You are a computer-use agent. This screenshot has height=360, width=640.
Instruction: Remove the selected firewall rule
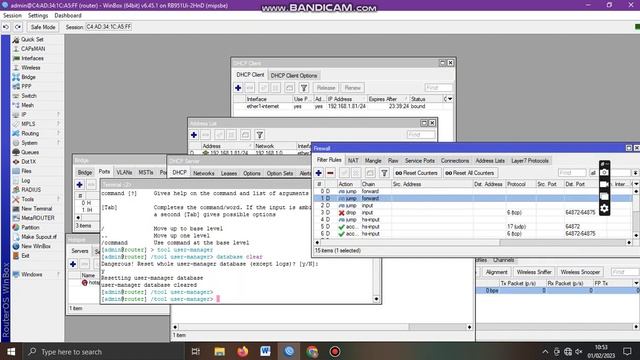(x=330, y=173)
